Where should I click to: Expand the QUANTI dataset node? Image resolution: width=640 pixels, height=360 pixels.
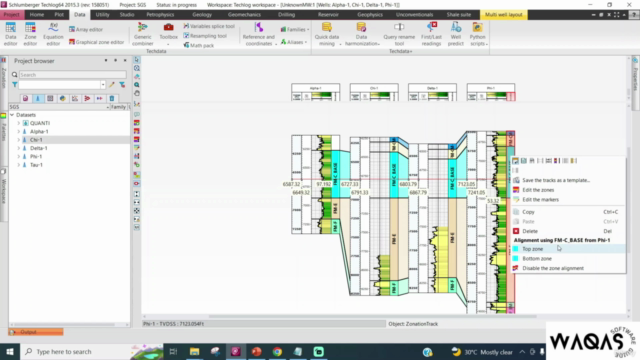pos(18,123)
